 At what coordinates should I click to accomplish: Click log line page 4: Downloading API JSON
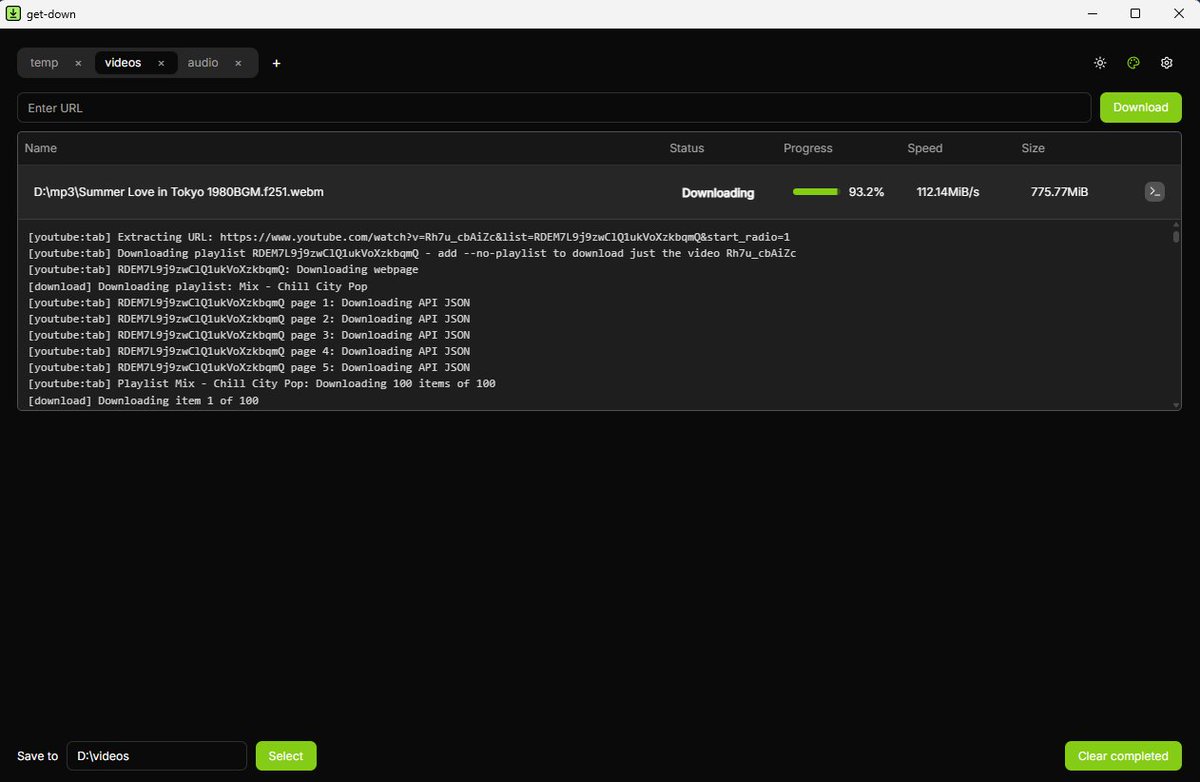point(249,351)
